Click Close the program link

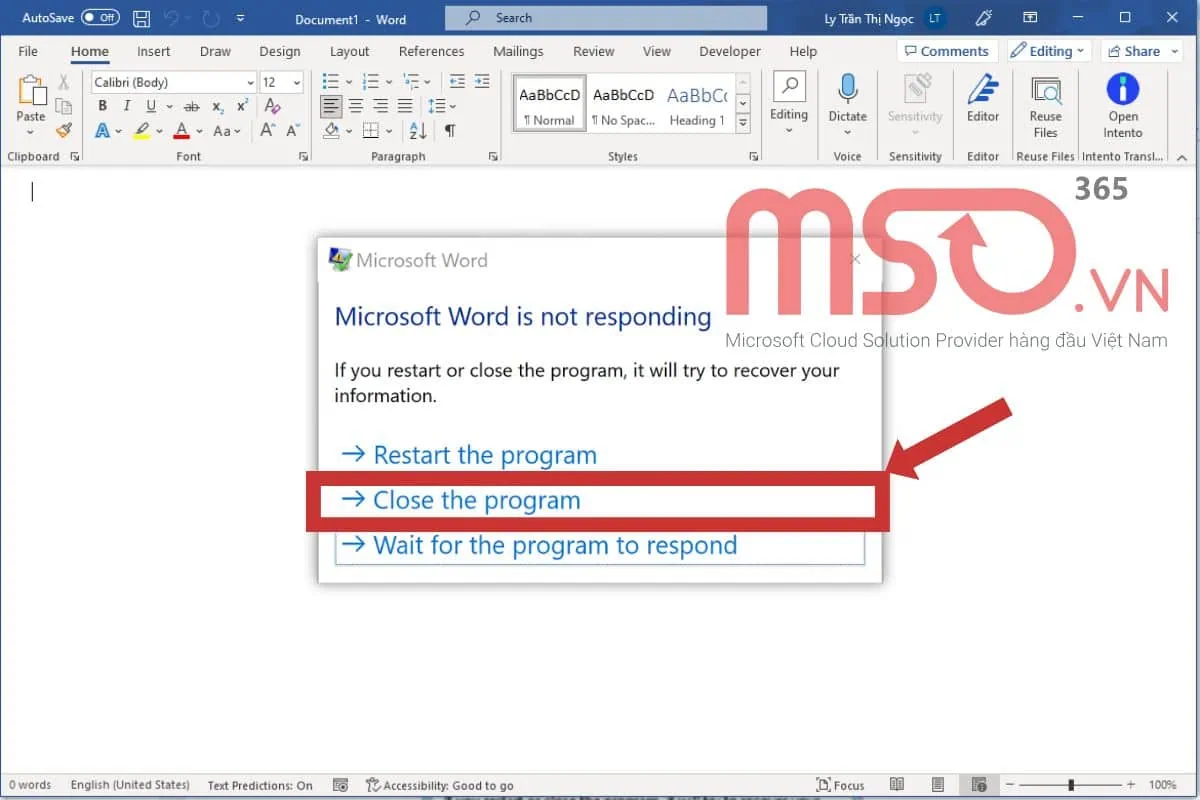coord(460,500)
